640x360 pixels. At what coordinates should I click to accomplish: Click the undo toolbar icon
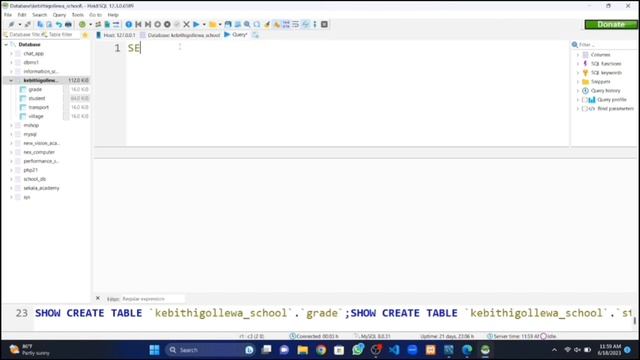(x=59, y=24)
